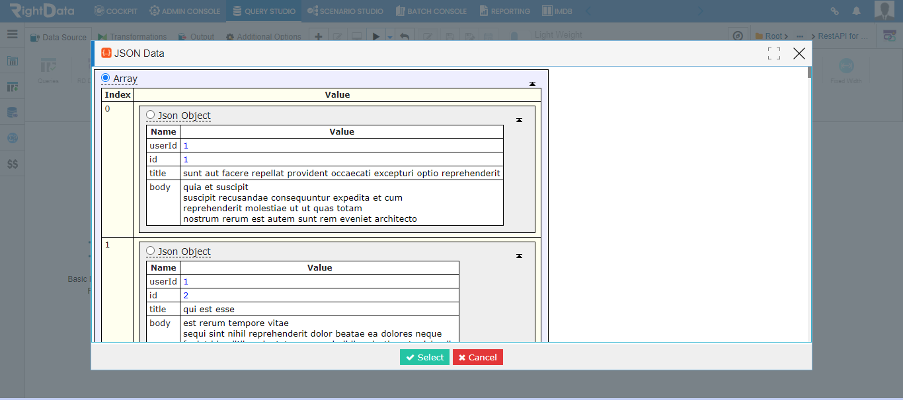
Task: Select the Json Object radio at index 1
Action: pos(150,251)
